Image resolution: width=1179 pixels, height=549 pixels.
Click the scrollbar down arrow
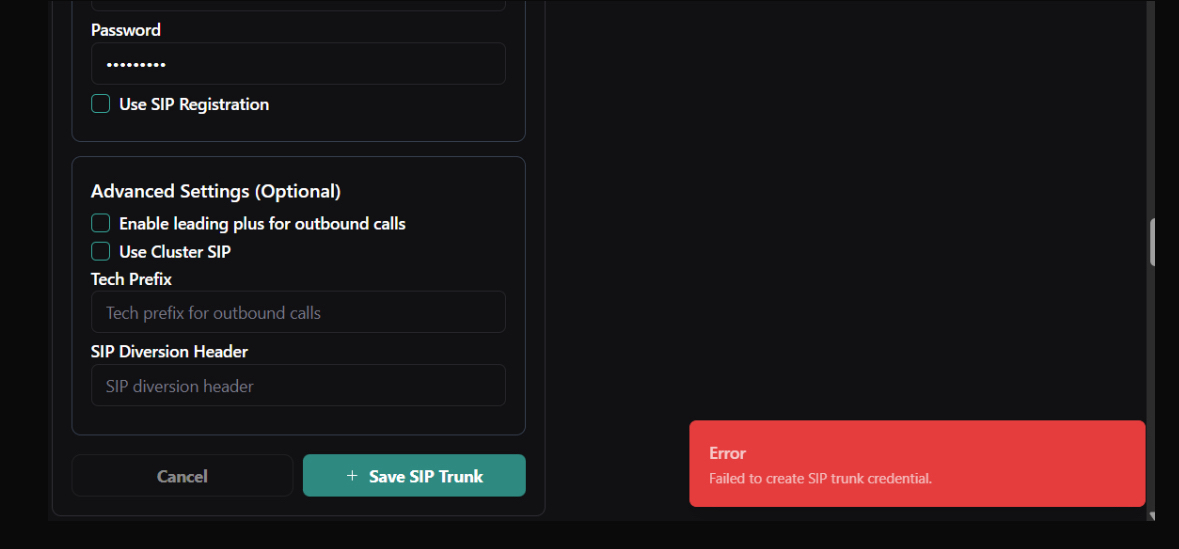coord(1152,516)
